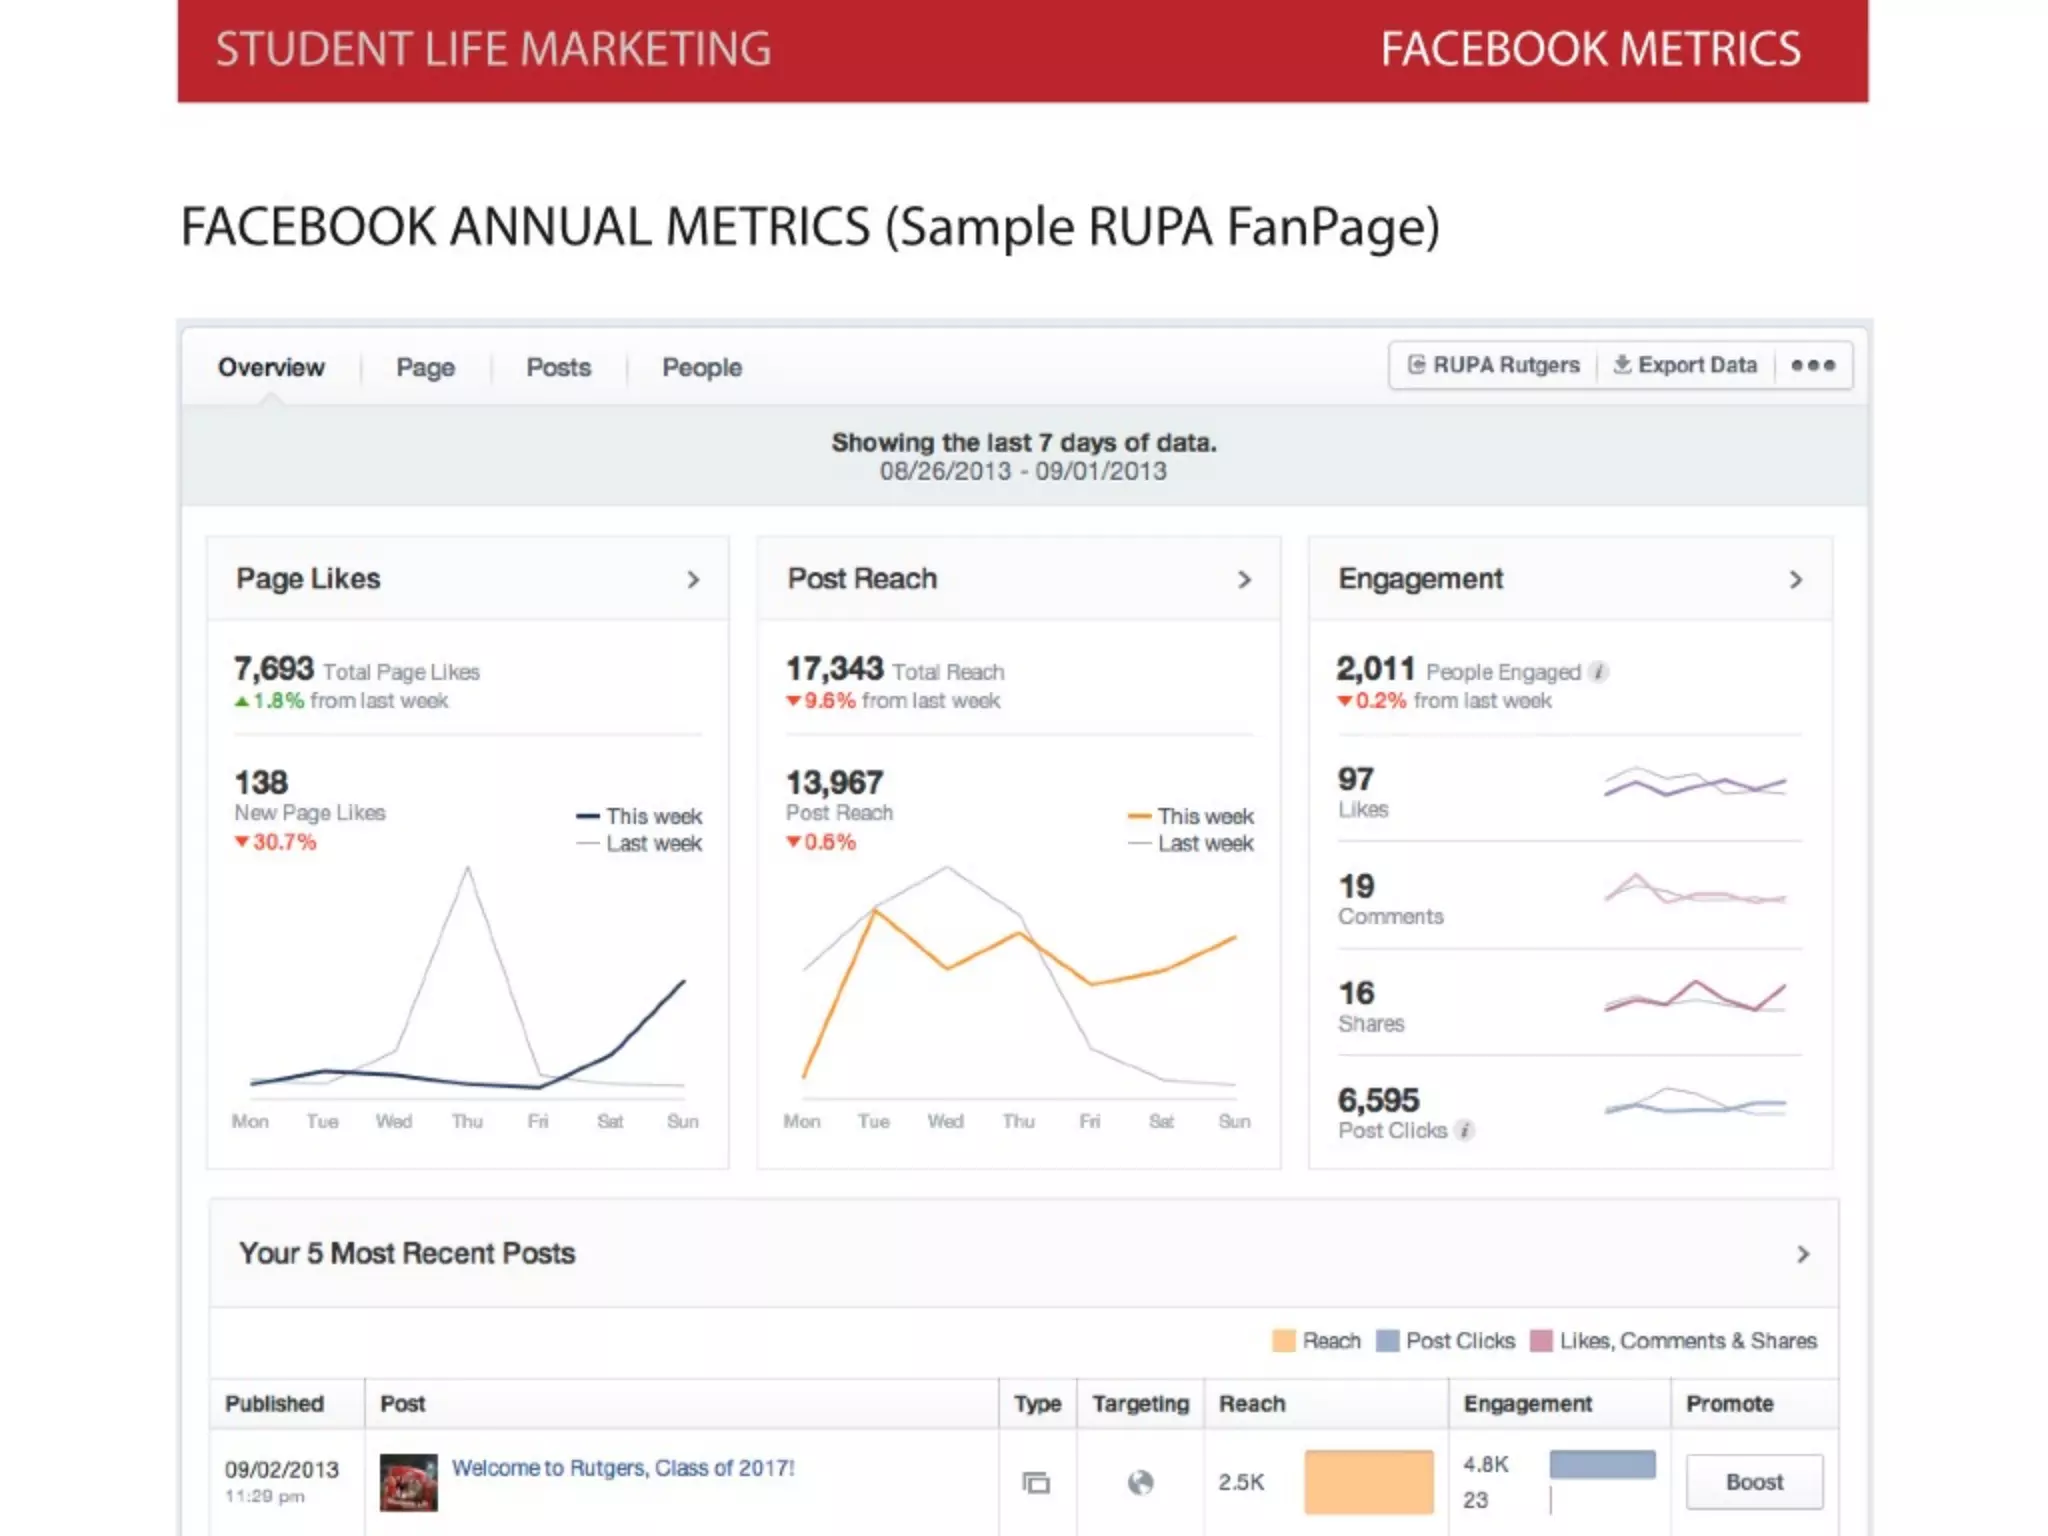The width and height of the screenshot is (2048, 1536).
Task: Click the Shares sparkline graph
Action: [1694, 996]
